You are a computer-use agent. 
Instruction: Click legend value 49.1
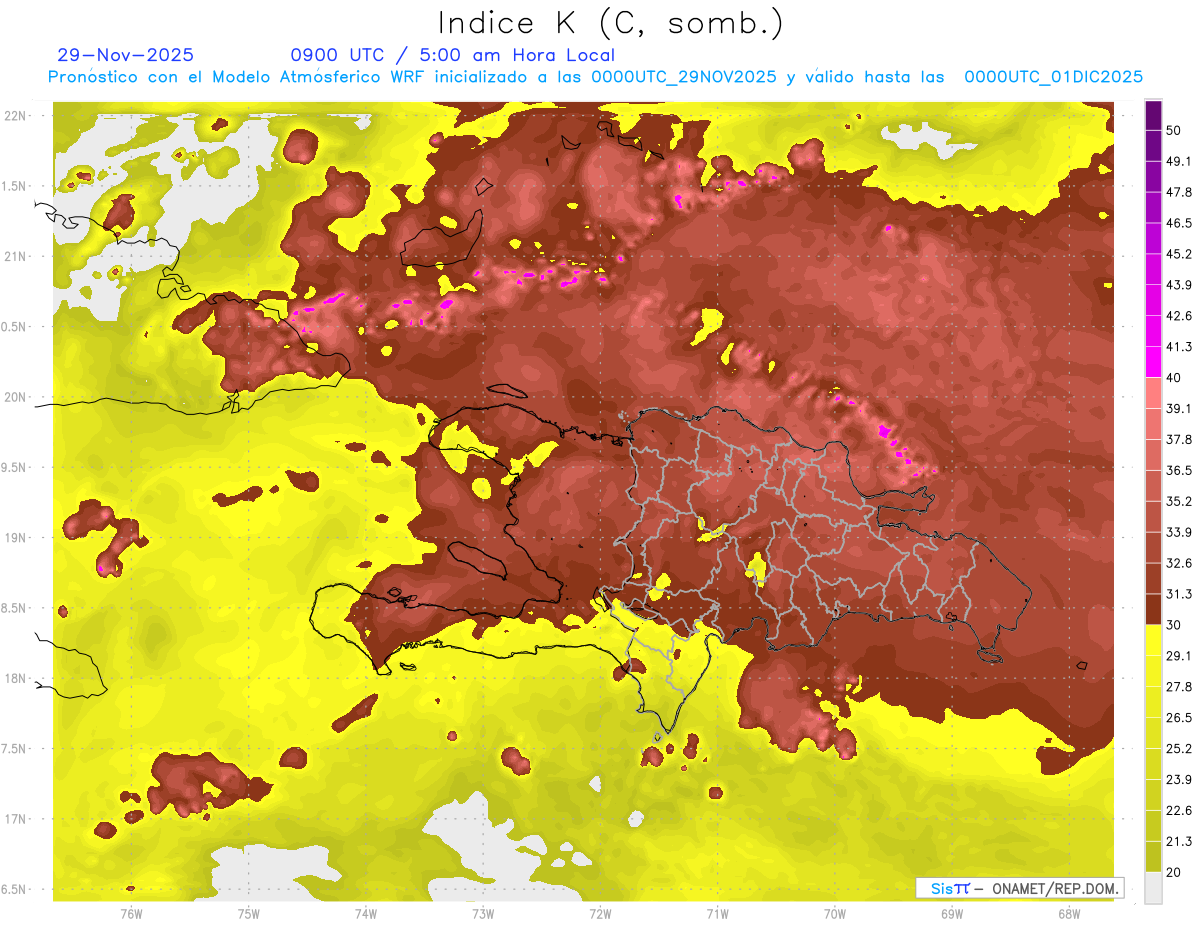1179,161
